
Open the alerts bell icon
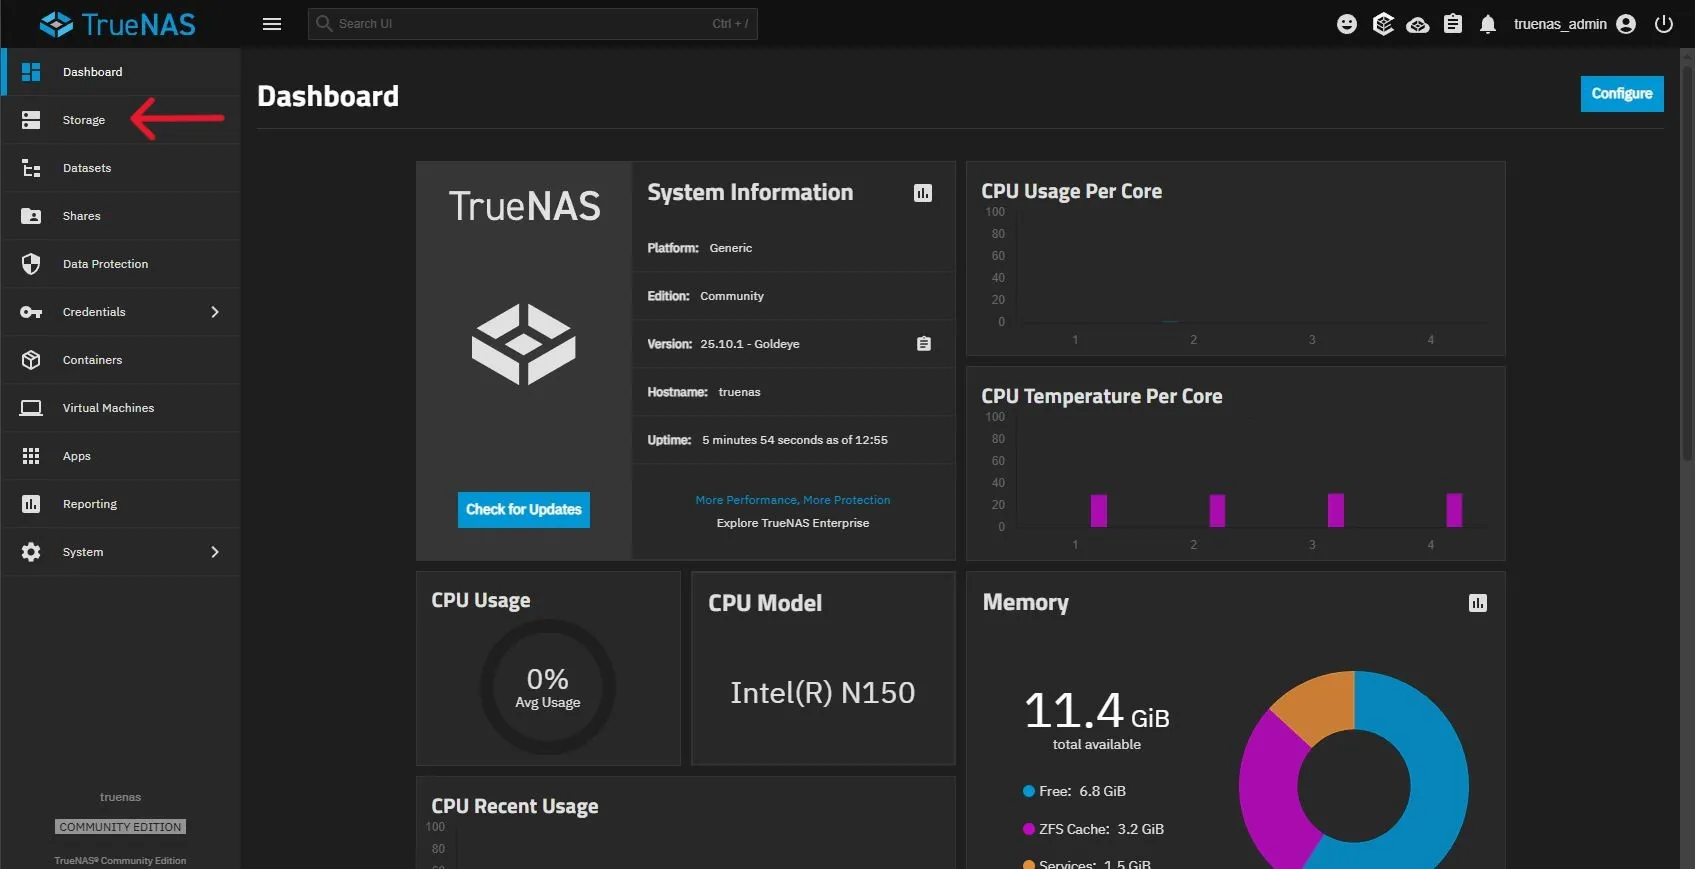[1488, 24]
